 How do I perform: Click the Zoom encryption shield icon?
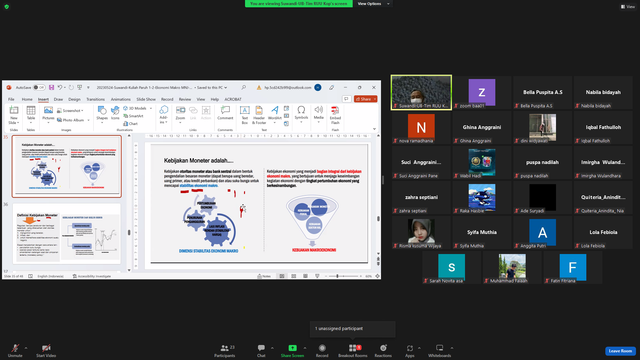(7, 7)
